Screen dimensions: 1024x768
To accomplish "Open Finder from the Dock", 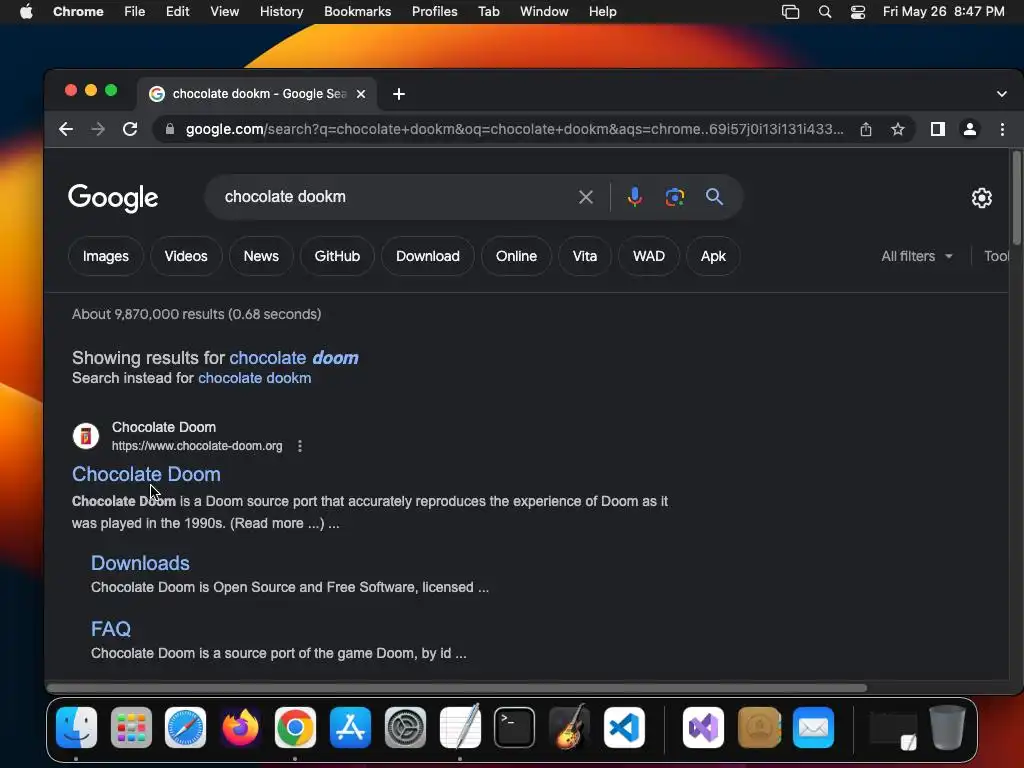I will tap(76, 728).
